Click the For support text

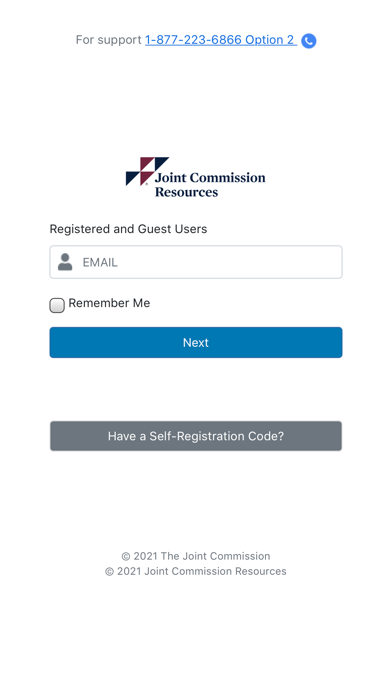pyautogui.click(x=108, y=40)
